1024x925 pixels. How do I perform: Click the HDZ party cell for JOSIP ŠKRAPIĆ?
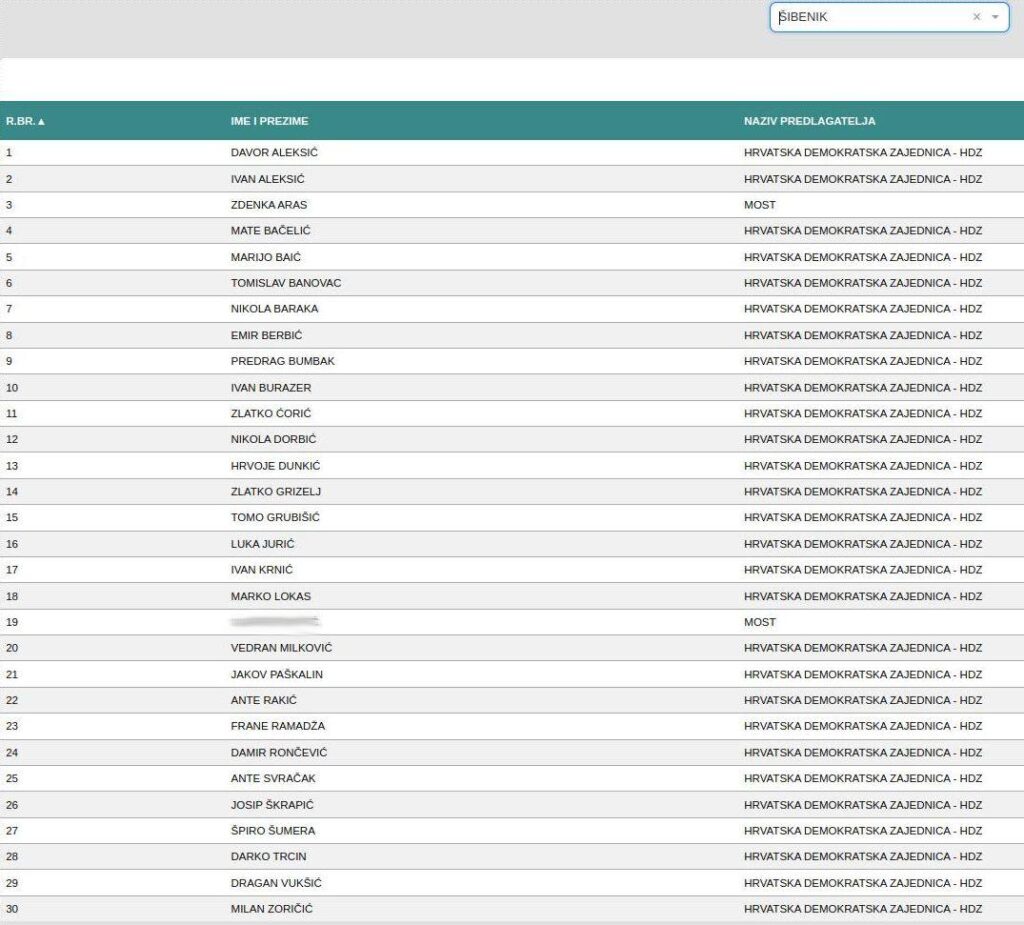coord(863,805)
